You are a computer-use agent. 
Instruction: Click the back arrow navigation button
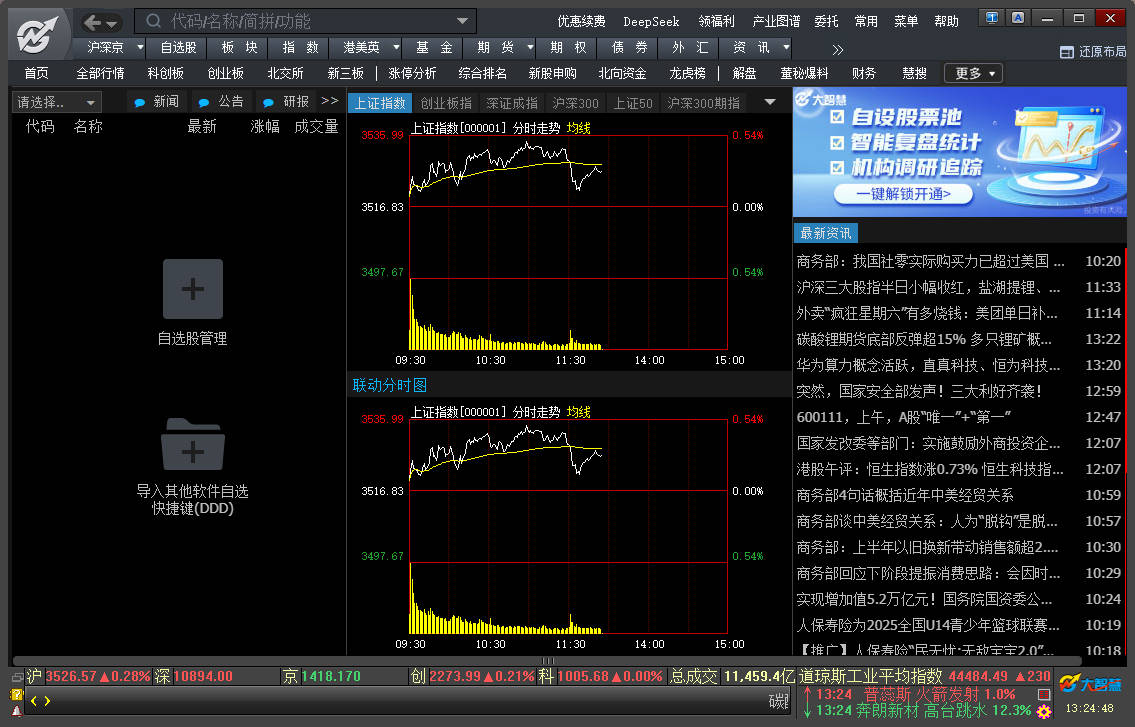click(93, 22)
